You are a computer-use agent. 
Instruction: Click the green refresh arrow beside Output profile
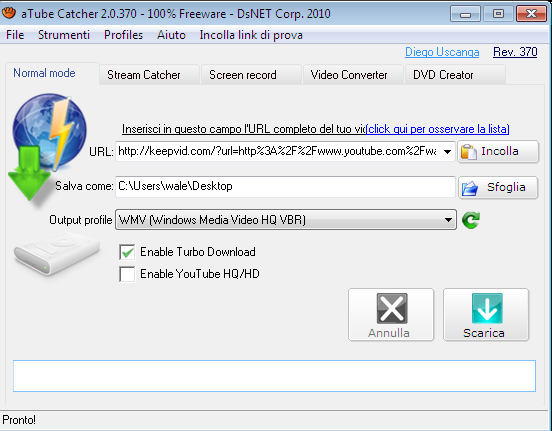(471, 220)
